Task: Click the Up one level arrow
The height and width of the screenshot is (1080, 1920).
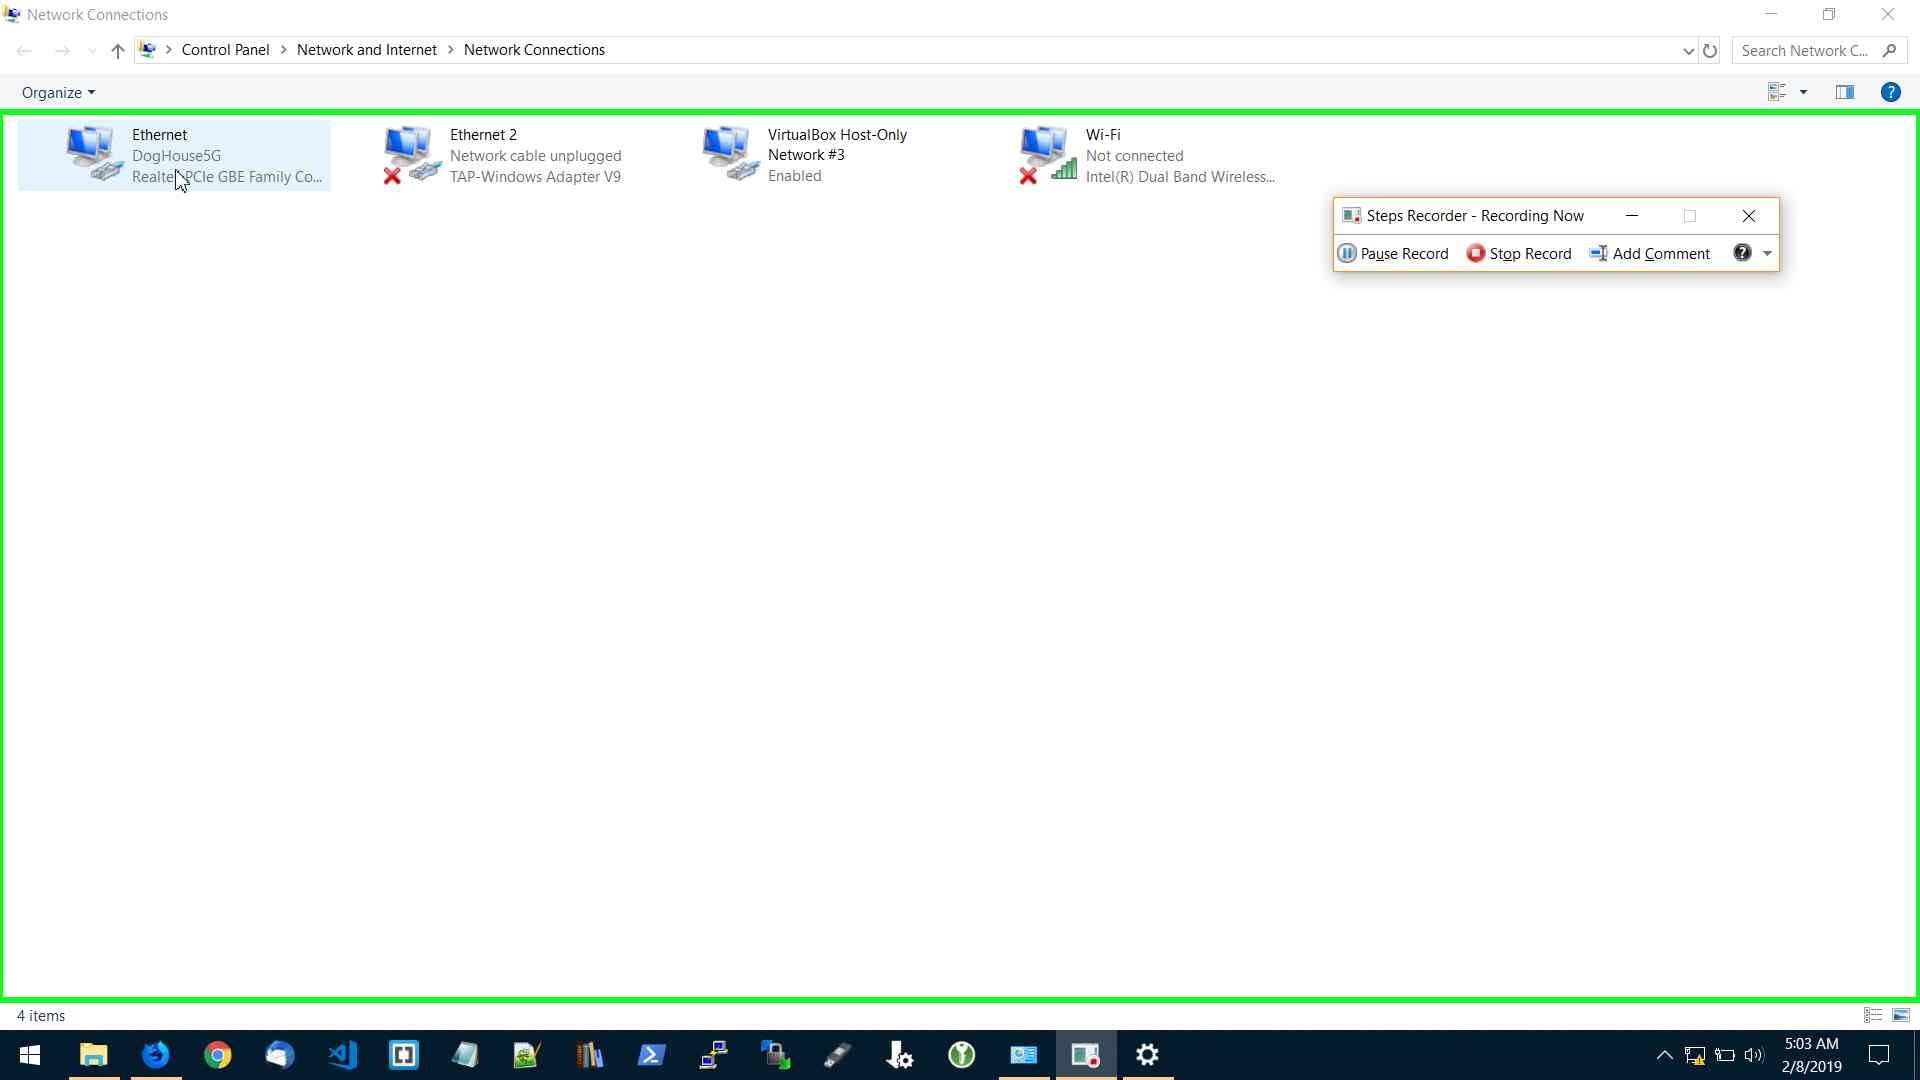Action: click(x=118, y=51)
